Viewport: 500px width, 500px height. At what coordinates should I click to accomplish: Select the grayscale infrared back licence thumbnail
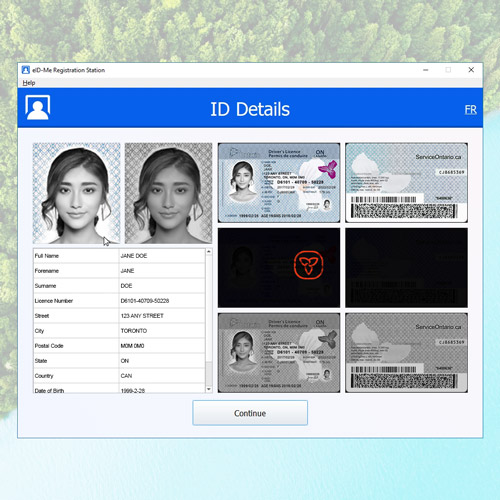pos(406,353)
